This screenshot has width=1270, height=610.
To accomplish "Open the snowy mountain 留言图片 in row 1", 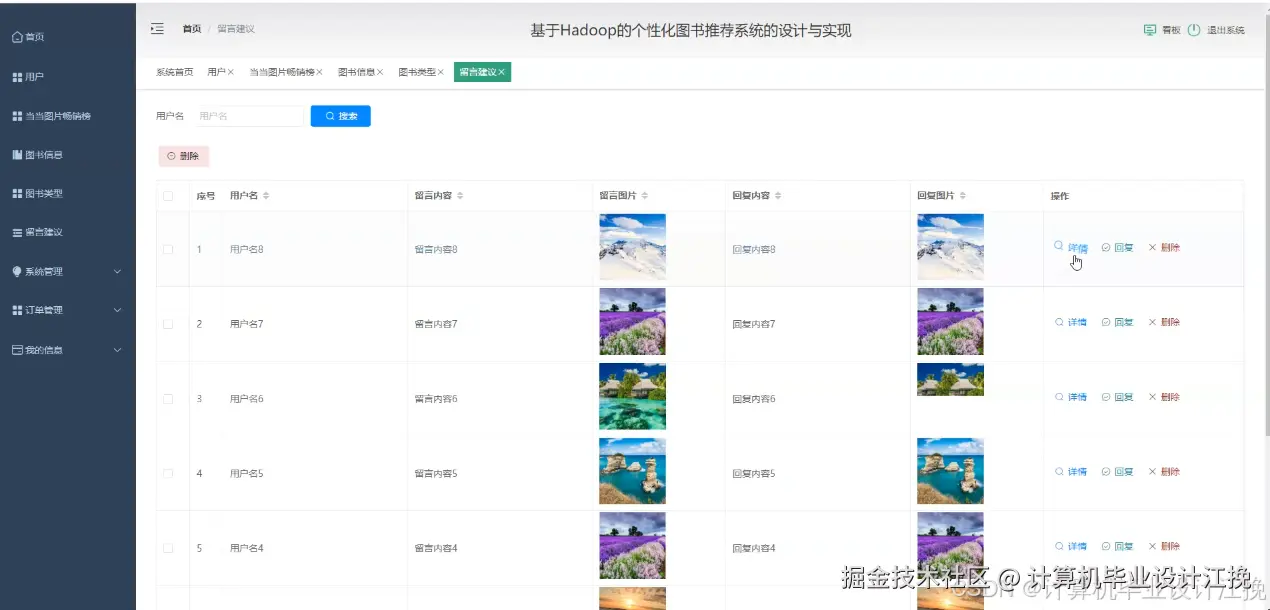I will click(x=632, y=246).
